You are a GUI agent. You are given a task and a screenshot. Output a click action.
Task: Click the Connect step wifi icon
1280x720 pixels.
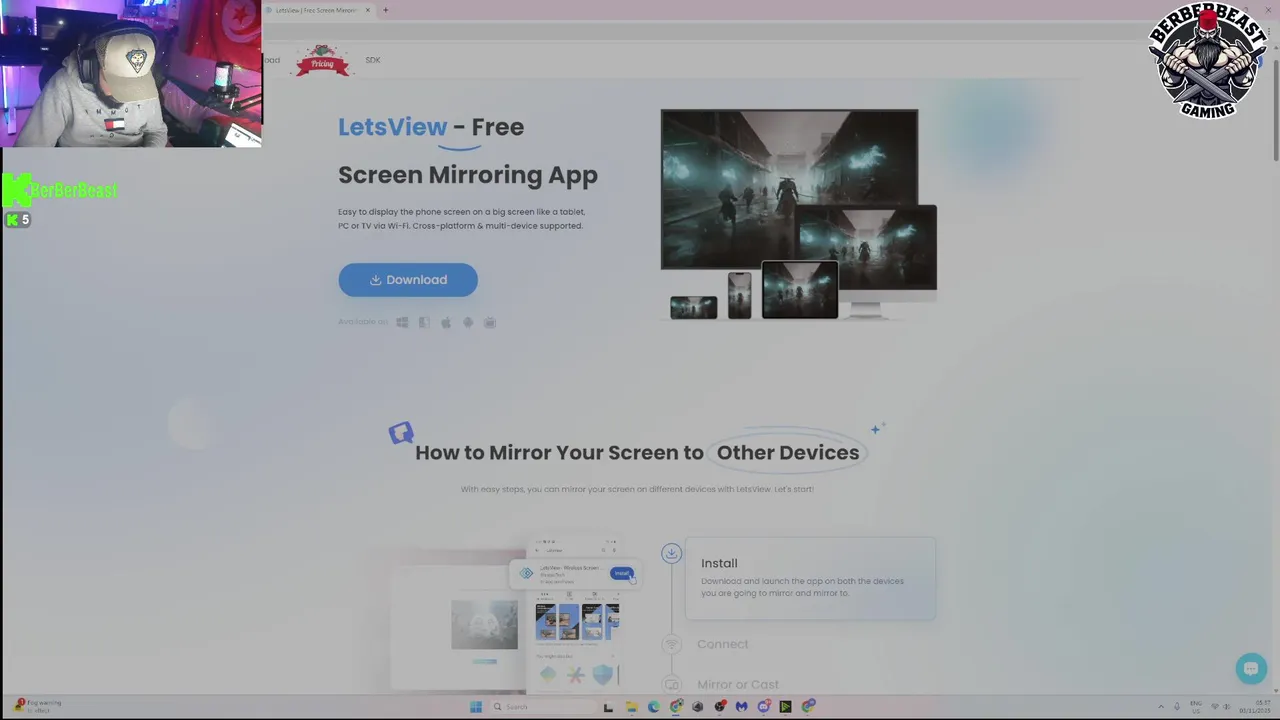(x=671, y=645)
